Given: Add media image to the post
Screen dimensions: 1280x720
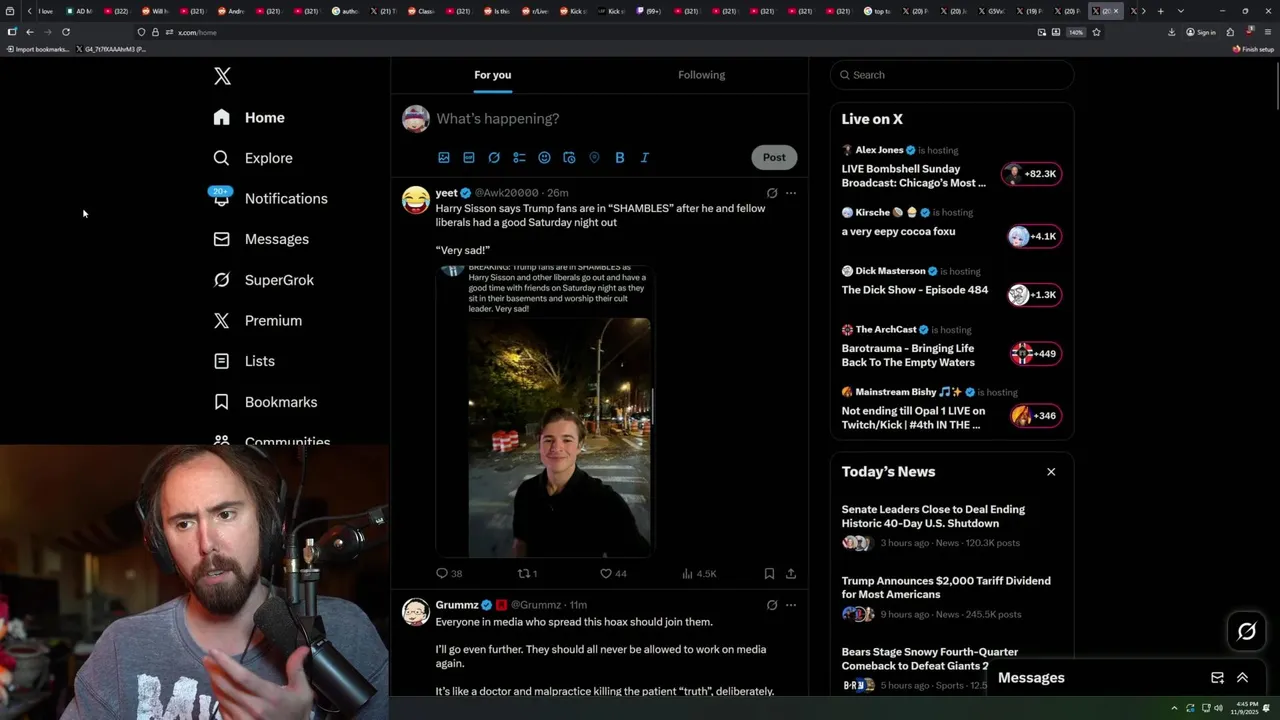Looking at the screenshot, I should point(444,157).
